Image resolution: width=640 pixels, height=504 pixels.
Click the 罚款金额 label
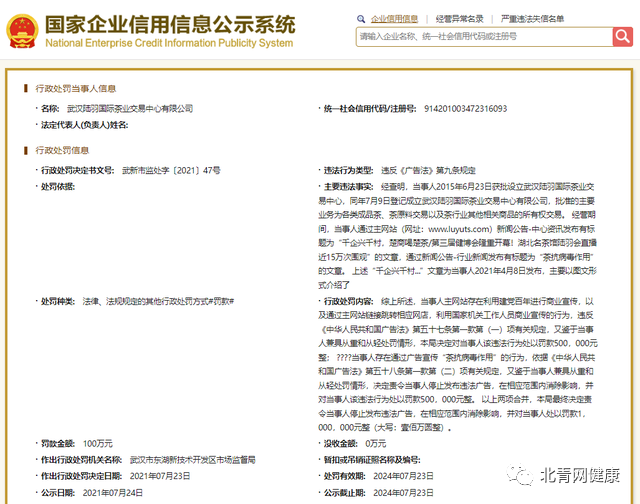pos(58,443)
